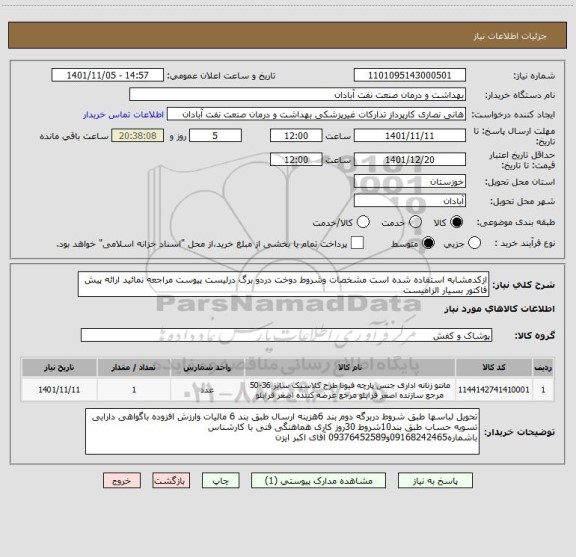Click product code cell 114414274141​0001
Viewport: 576px width, 557px height.
pyautogui.click(x=494, y=389)
